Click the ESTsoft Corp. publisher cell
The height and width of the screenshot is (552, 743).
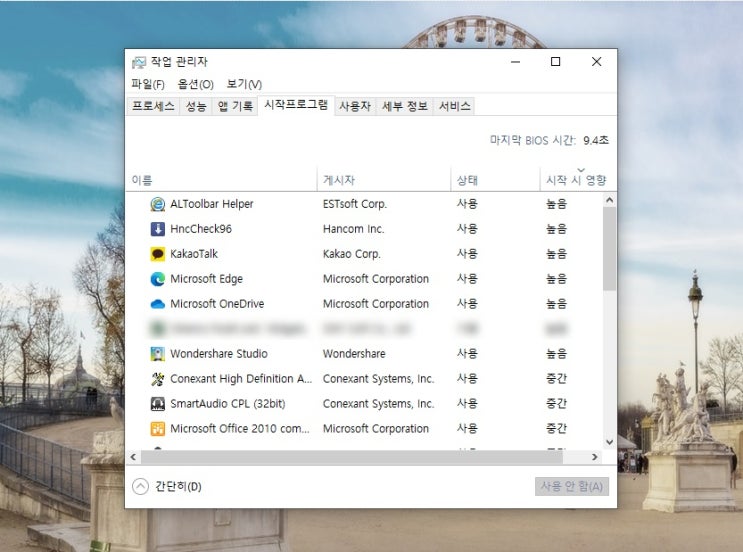tap(355, 204)
